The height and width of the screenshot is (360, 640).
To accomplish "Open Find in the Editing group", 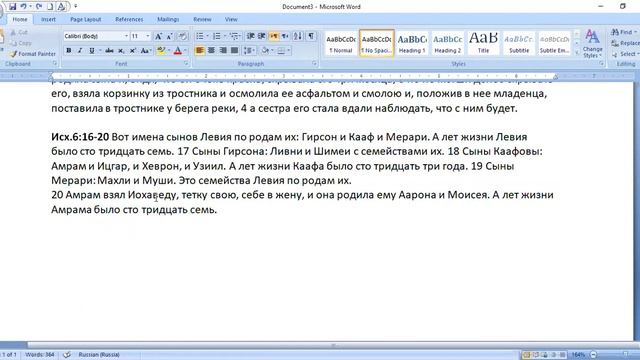I will 624,32.
